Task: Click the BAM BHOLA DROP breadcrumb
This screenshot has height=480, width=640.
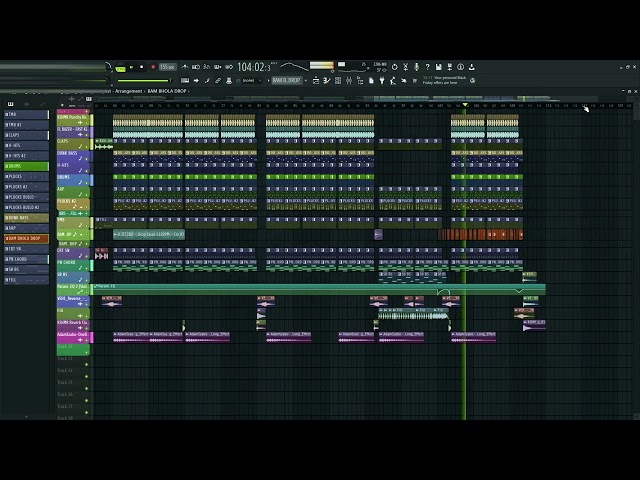Action: pyautogui.click(x=167, y=91)
